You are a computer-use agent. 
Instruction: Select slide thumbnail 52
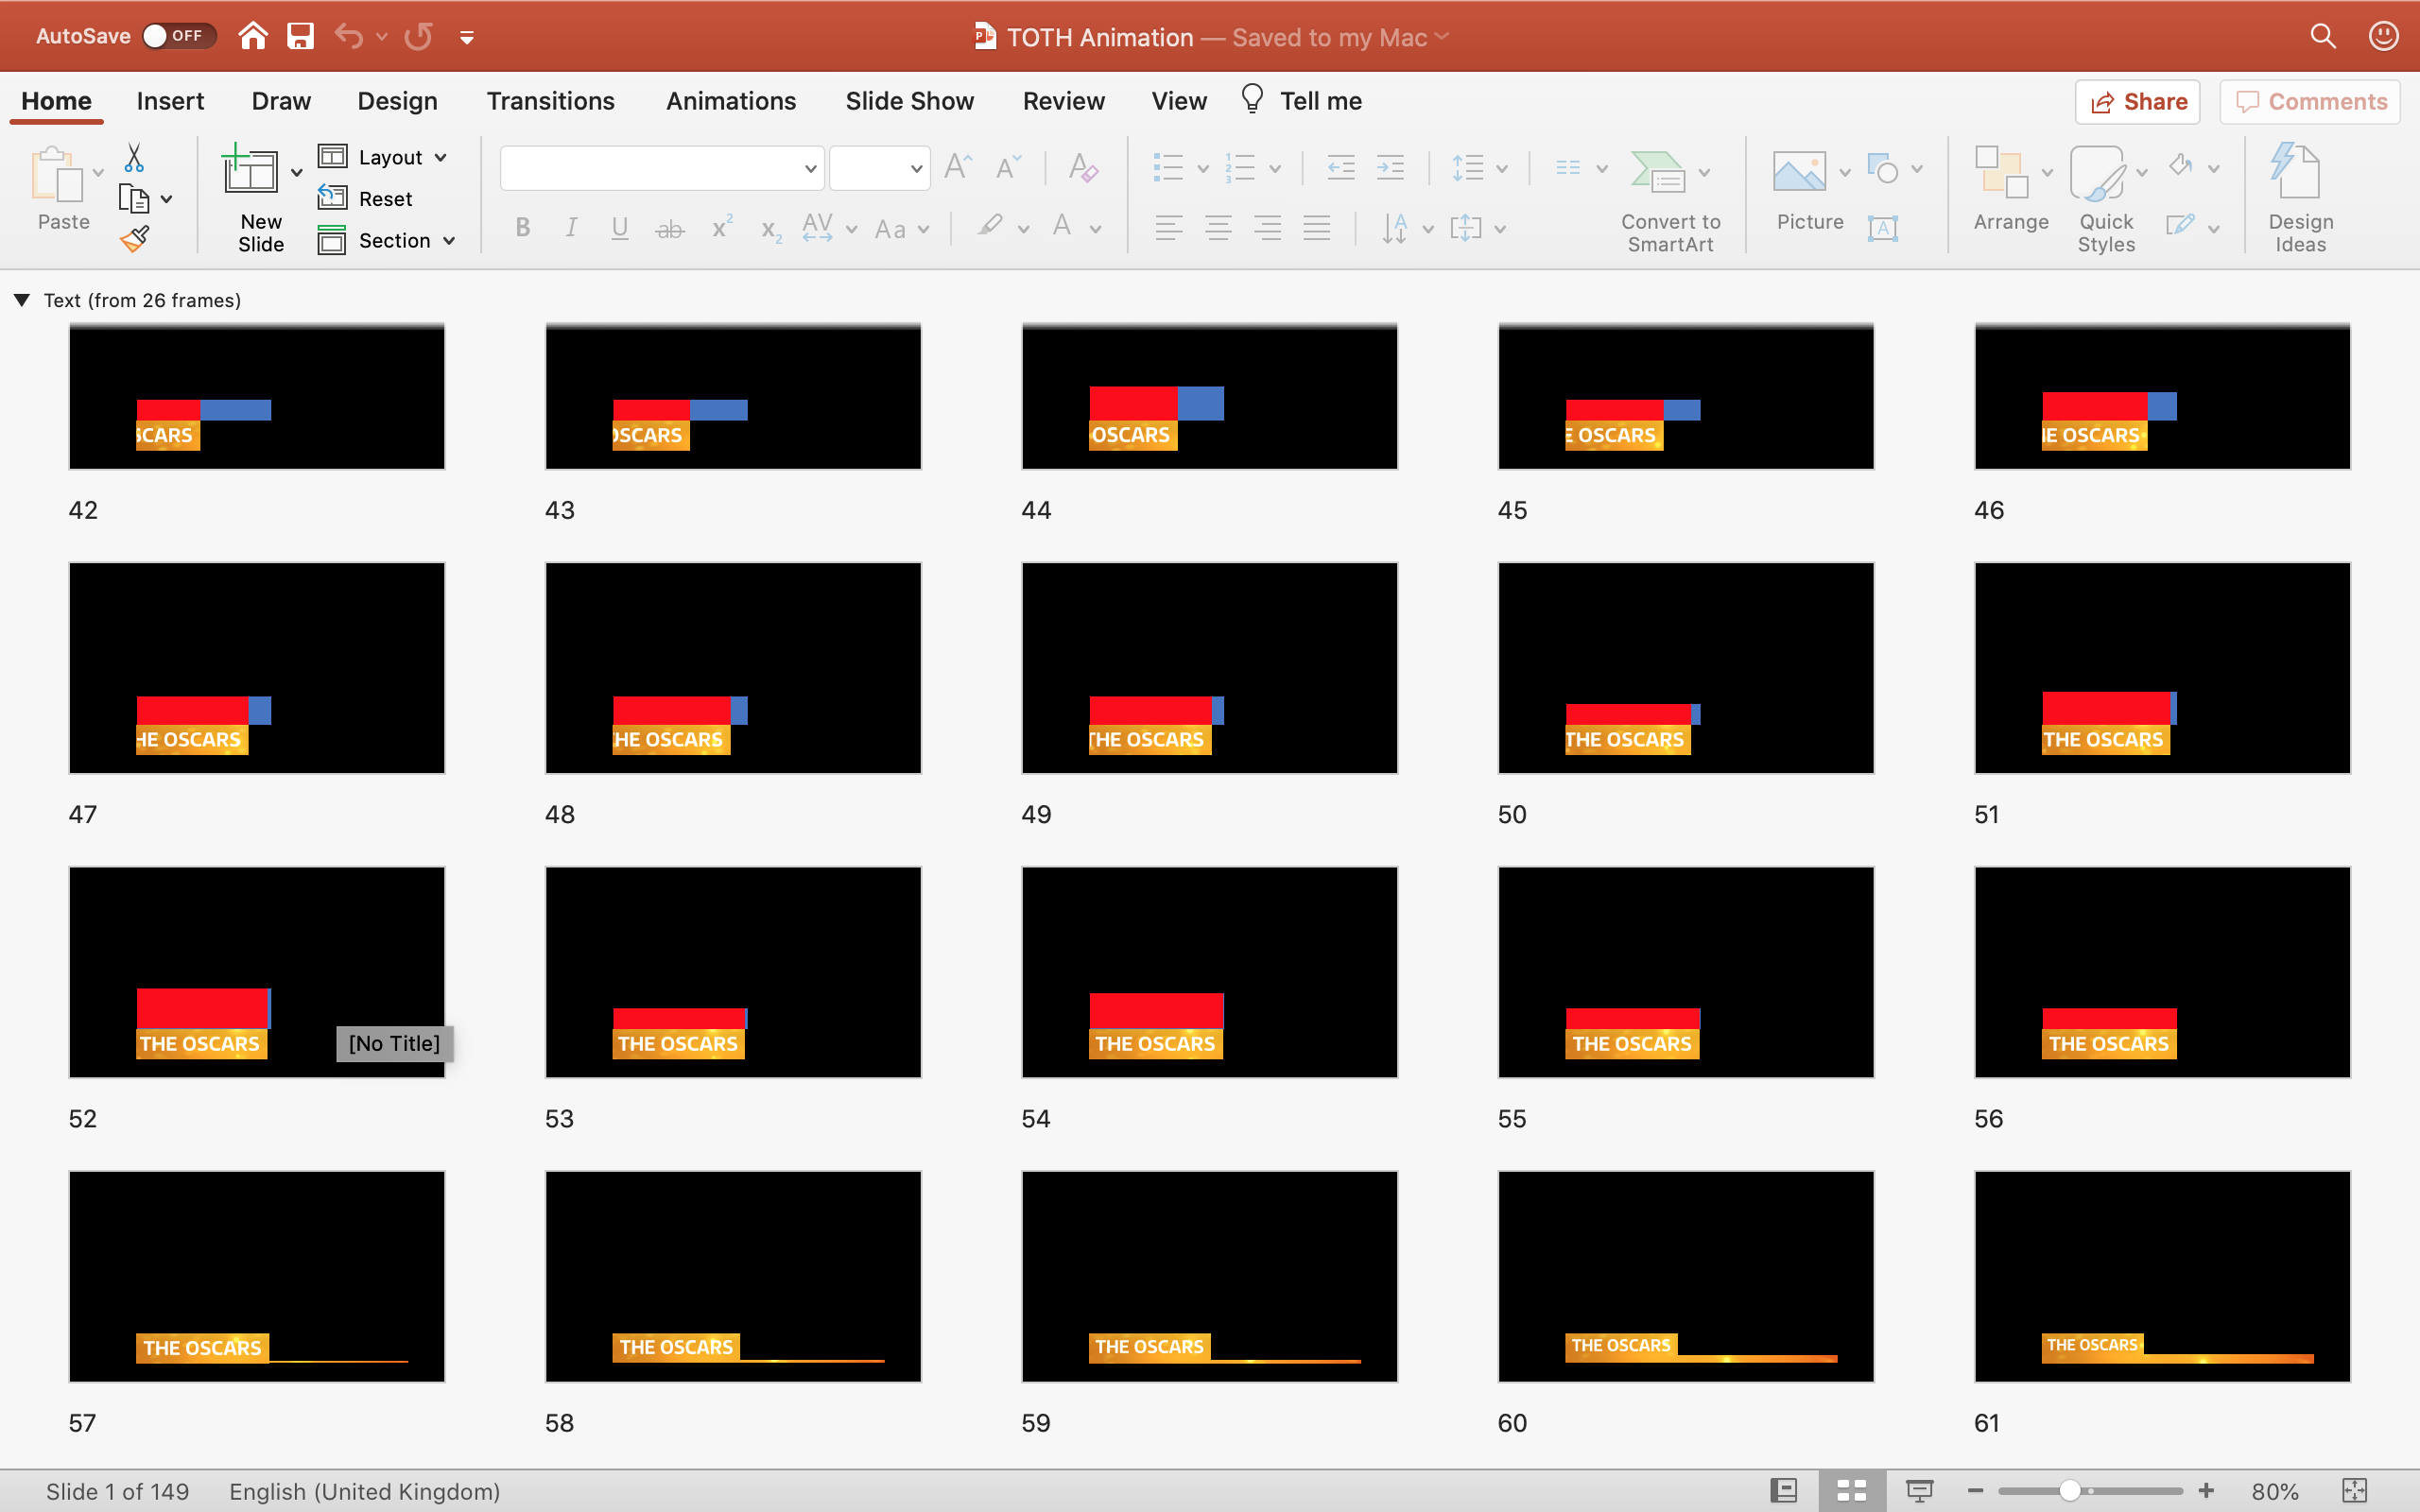[256, 972]
